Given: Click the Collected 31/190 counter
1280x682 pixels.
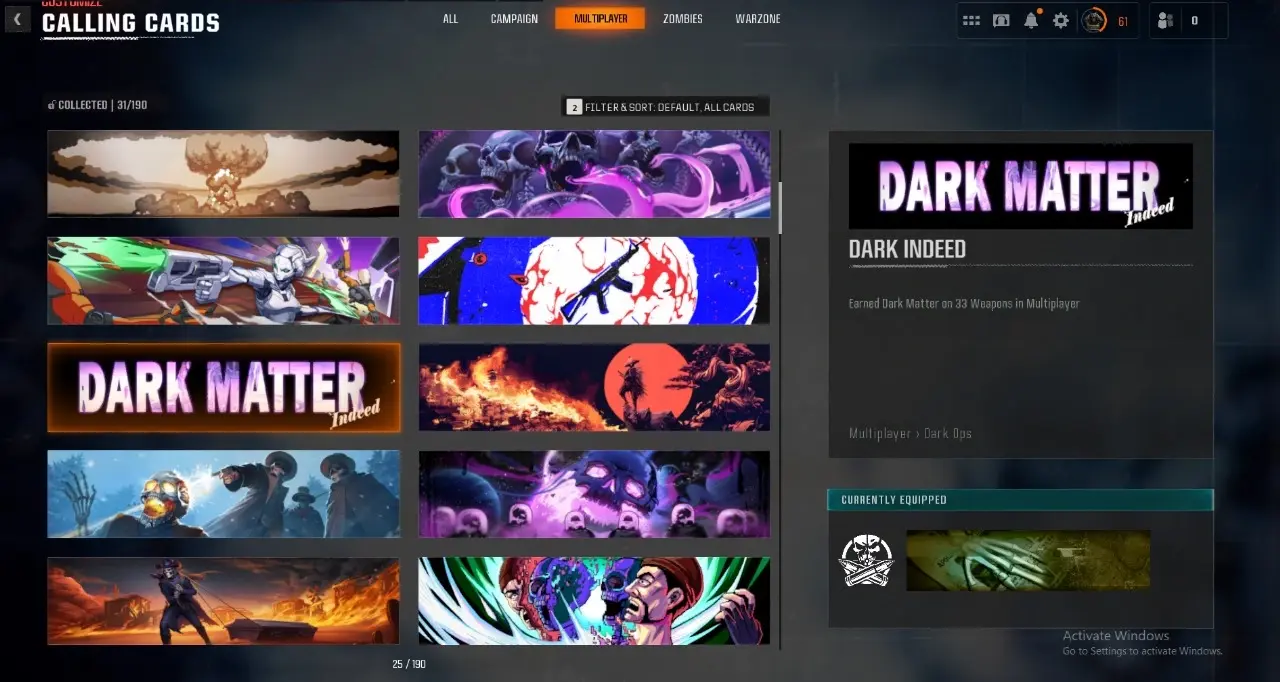Looking at the screenshot, I should (x=98, y=105).
